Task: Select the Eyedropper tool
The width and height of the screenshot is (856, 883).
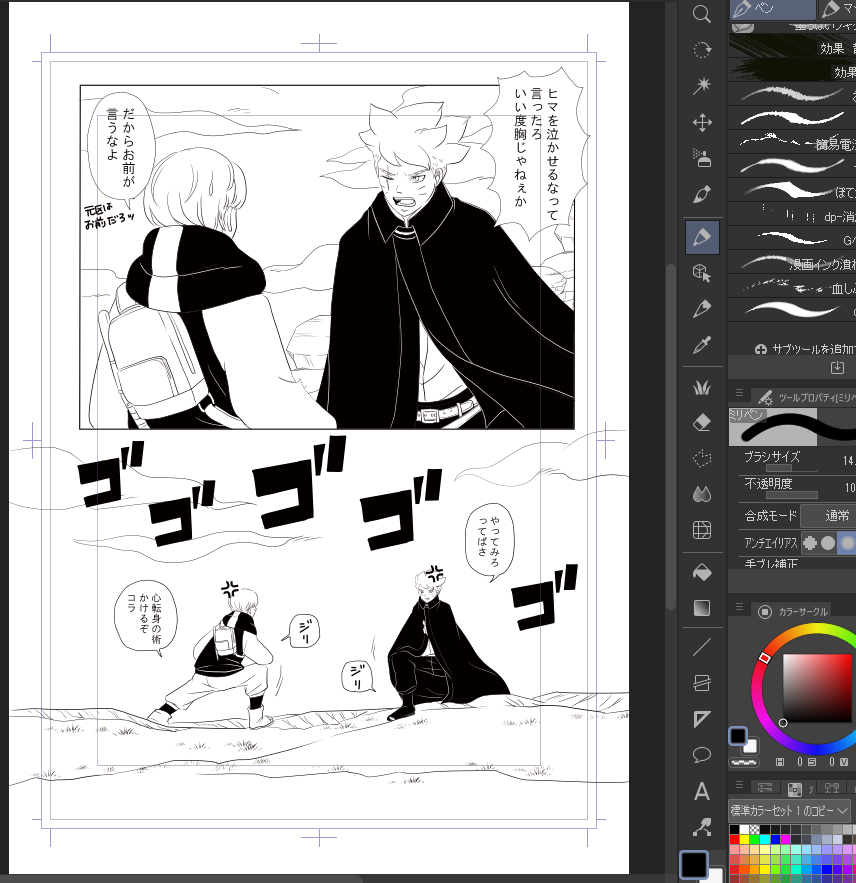Action: tap(702, 345)
